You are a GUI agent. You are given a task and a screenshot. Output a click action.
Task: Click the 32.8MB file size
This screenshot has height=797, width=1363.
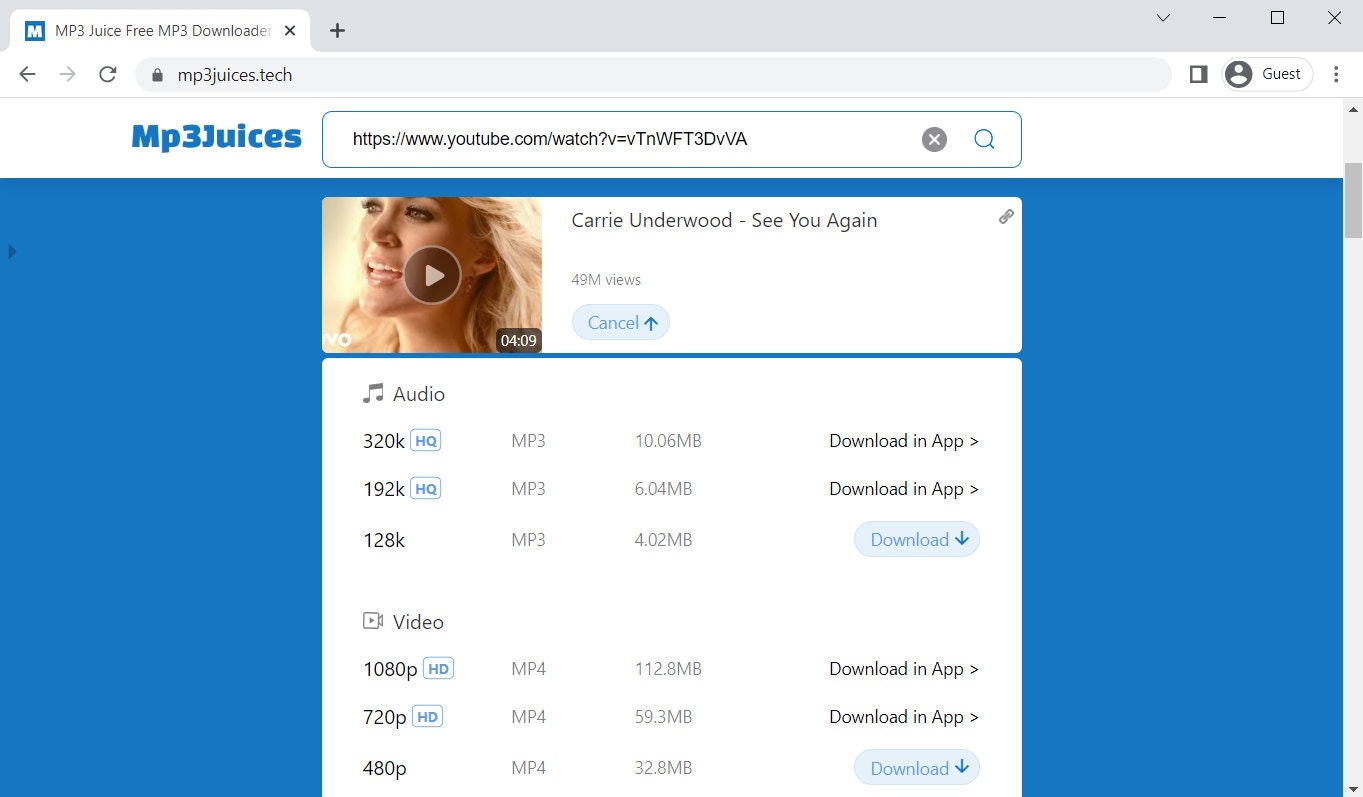point(664,769)
